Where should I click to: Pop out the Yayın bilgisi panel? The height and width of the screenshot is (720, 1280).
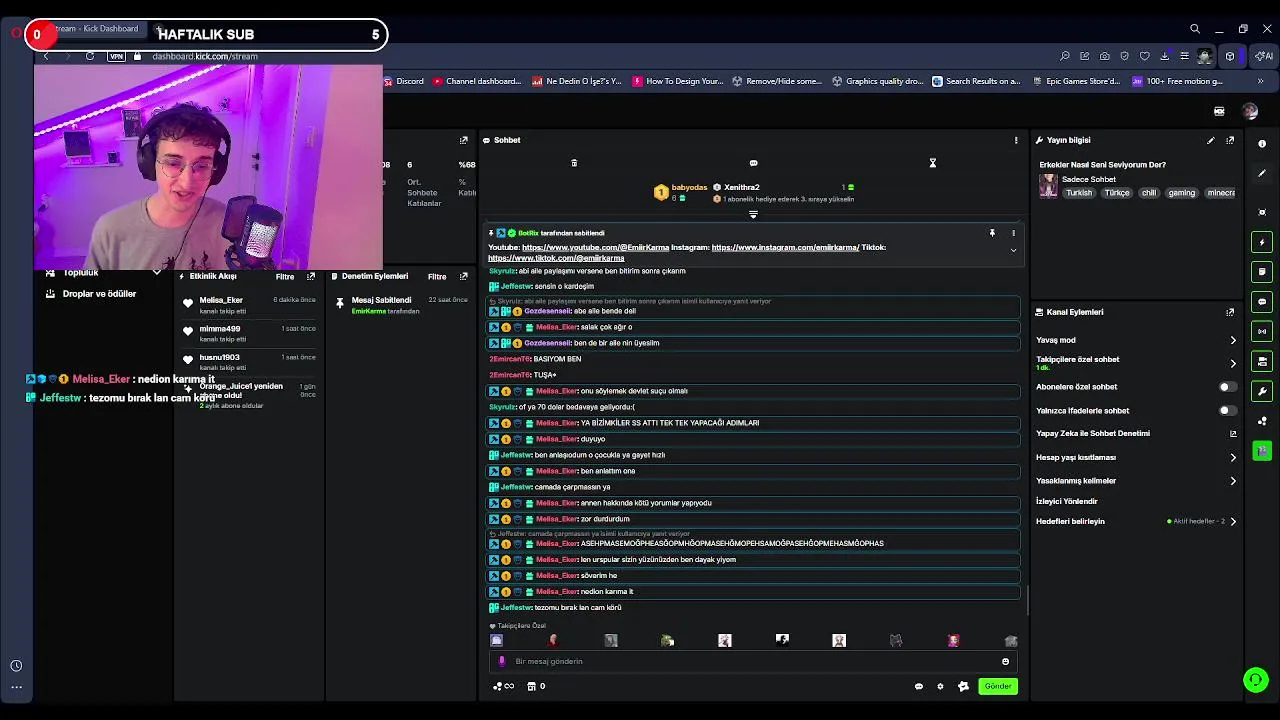pos(1230,140)
